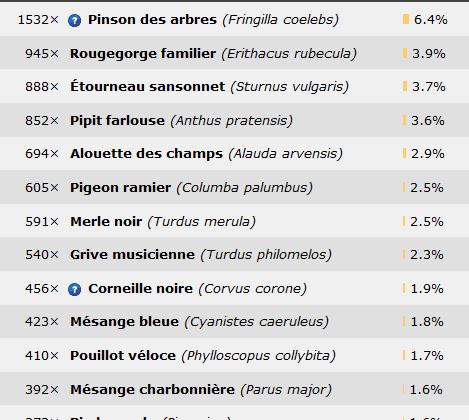Image resolution: width=469 pixels, height=420 pixels.
Task: Click the help icon beside Corneille noire
Action: click(74, 289)
